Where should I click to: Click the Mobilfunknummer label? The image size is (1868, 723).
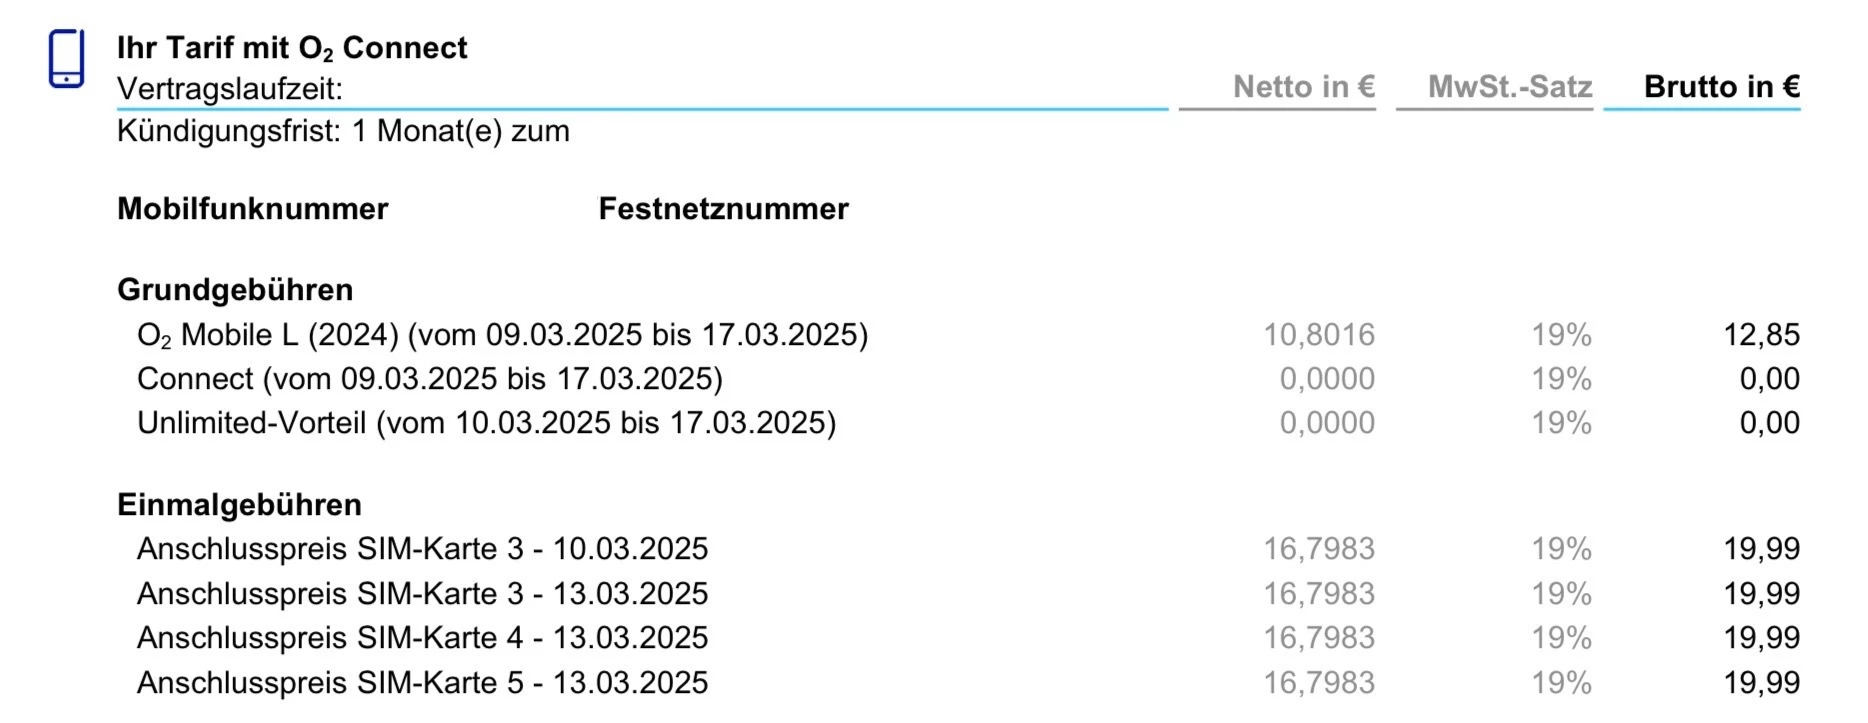pyautogui.click(x=252, y=208)
